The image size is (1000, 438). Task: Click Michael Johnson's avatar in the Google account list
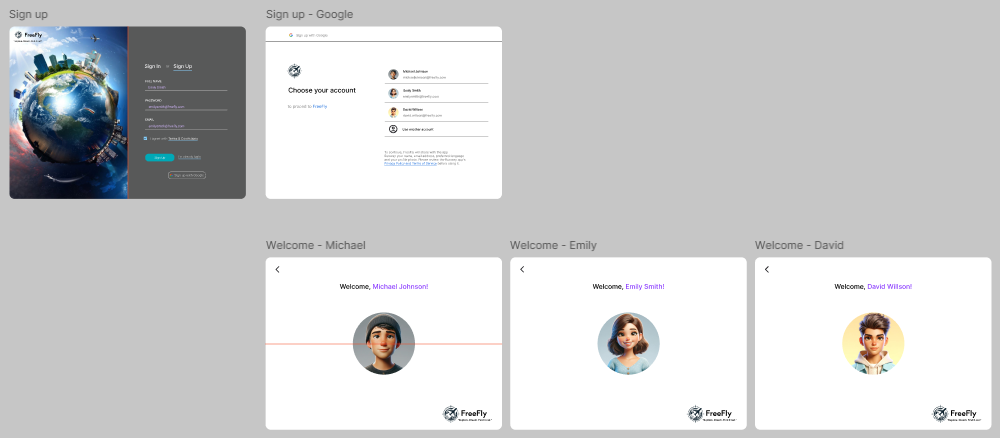(x=393, y=74)
